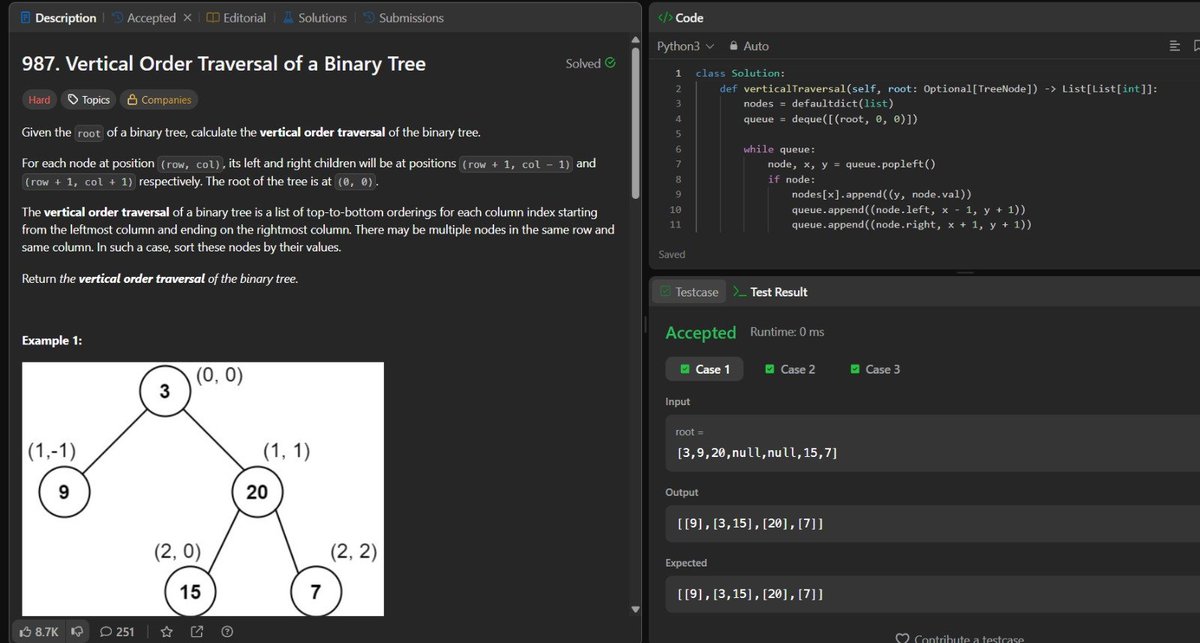Click the scroll-down arrow of description panel

[x=633, y=609]
